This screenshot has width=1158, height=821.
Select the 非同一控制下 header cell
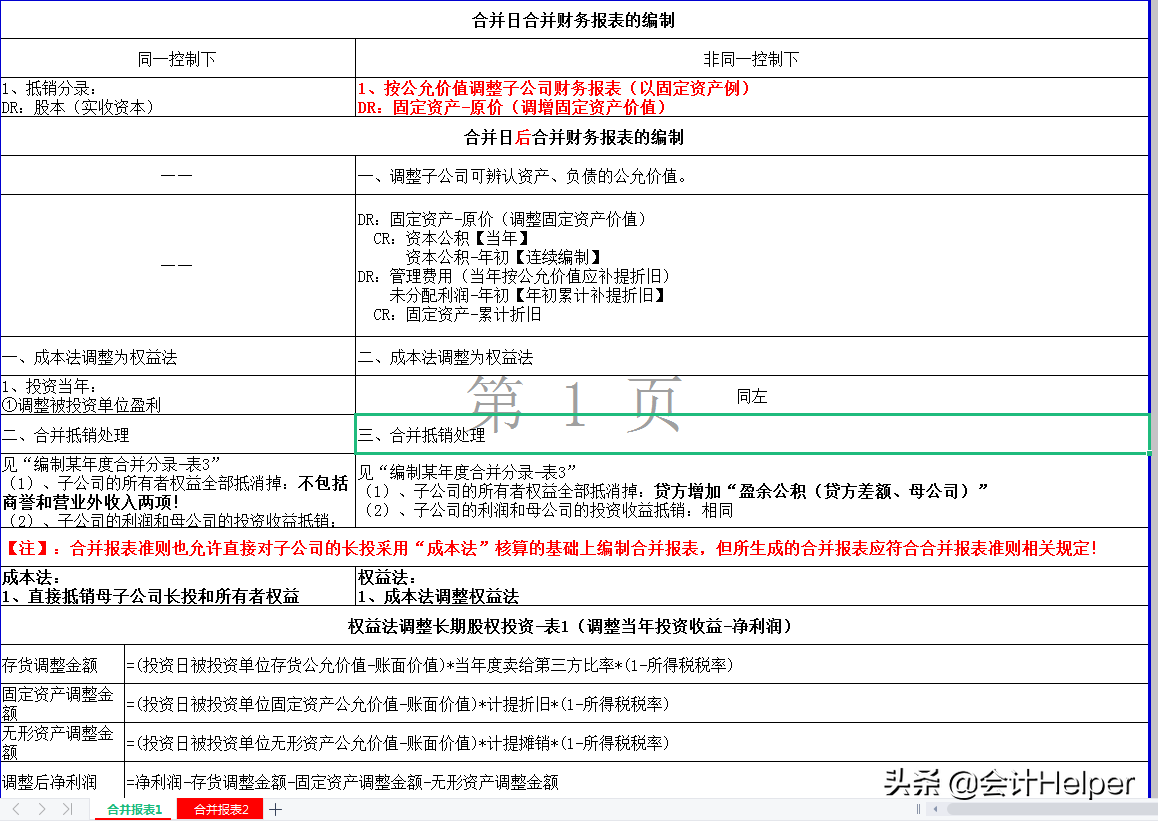click(755, 58)
